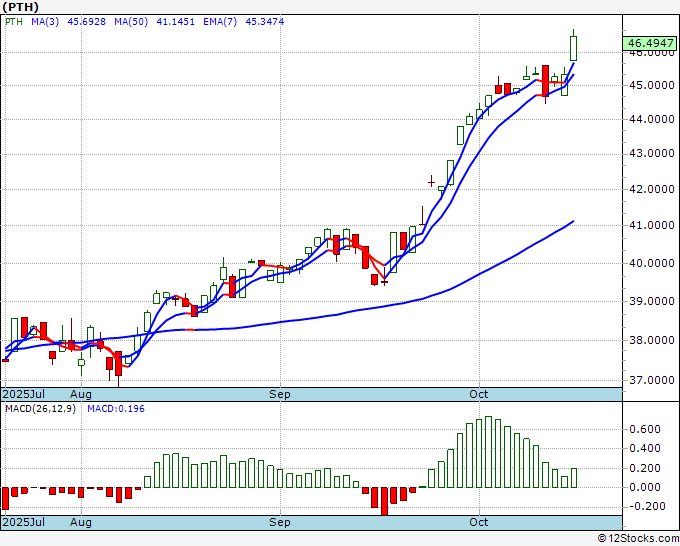Click the Oct label on MACD timeline
680x546 pixels.
479,522
